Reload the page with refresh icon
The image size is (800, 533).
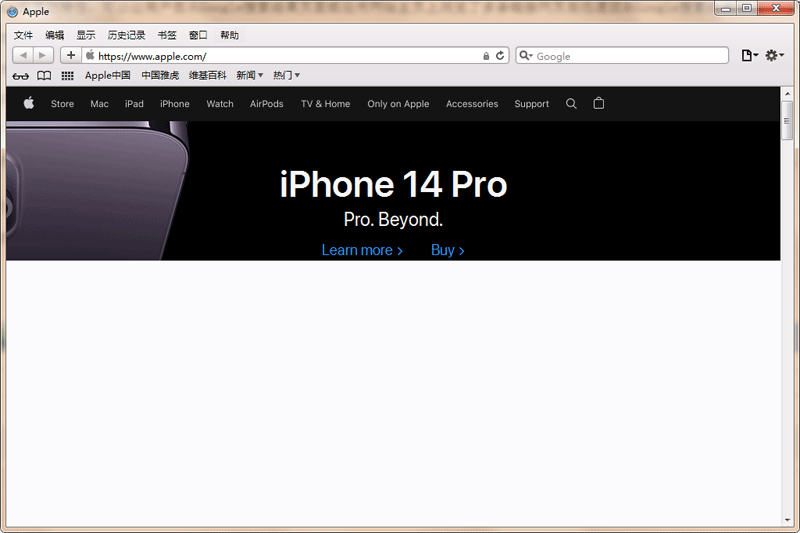coord(500,56)
